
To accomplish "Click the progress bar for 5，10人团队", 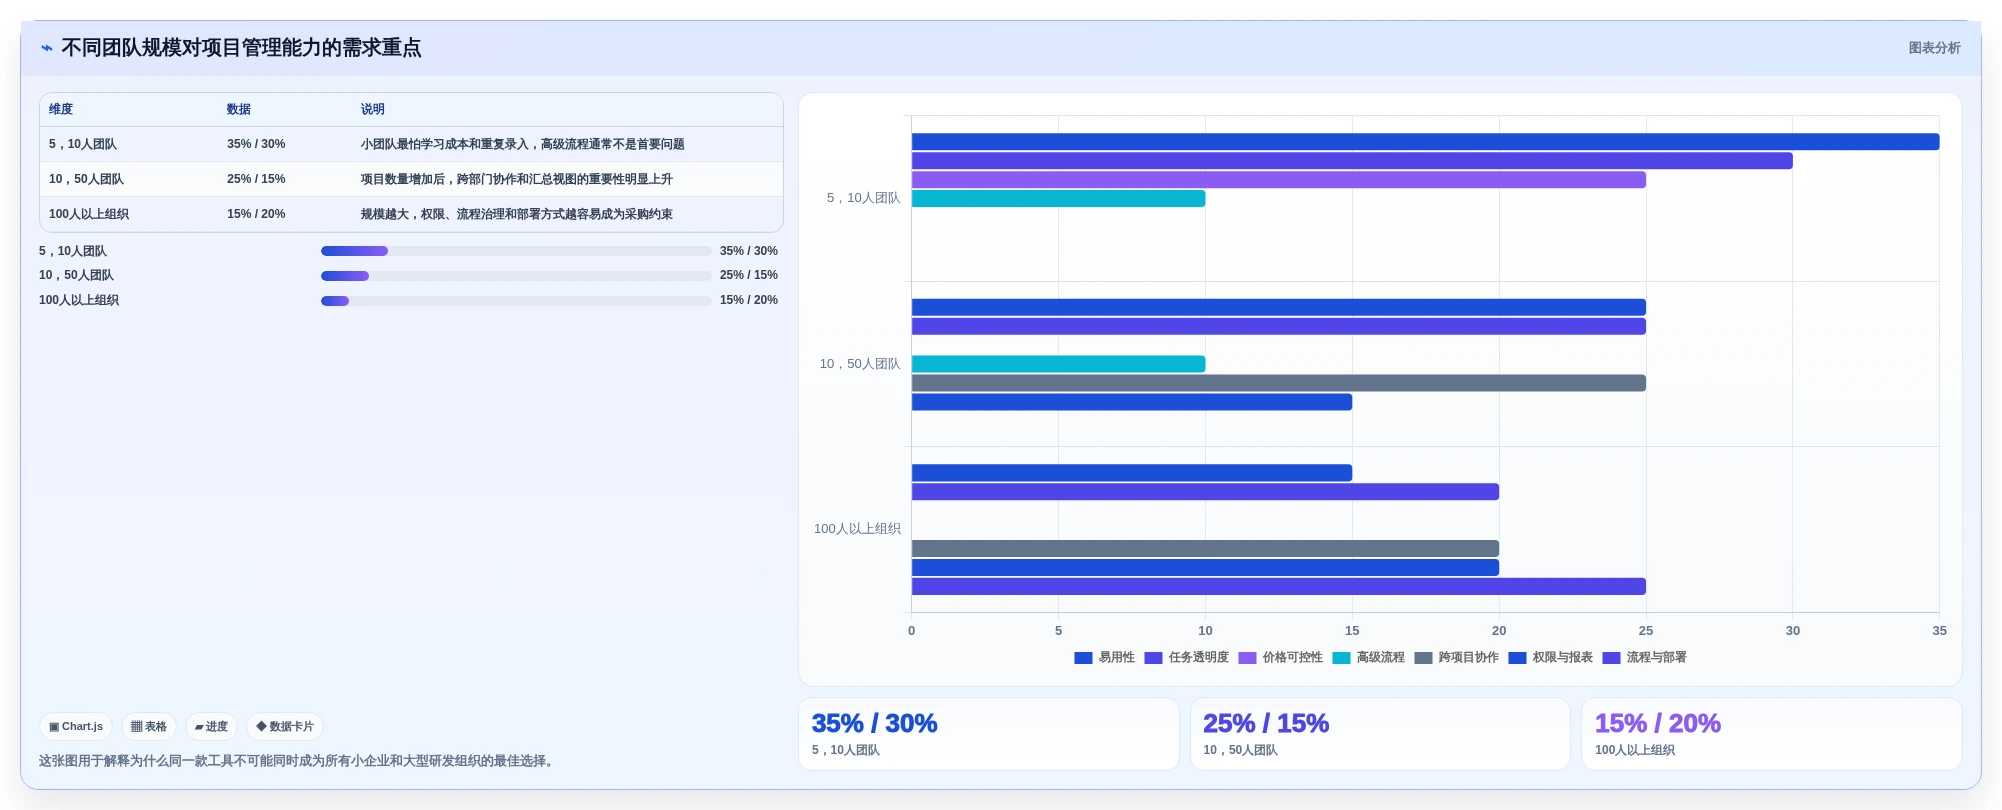I will click(516, 251).
